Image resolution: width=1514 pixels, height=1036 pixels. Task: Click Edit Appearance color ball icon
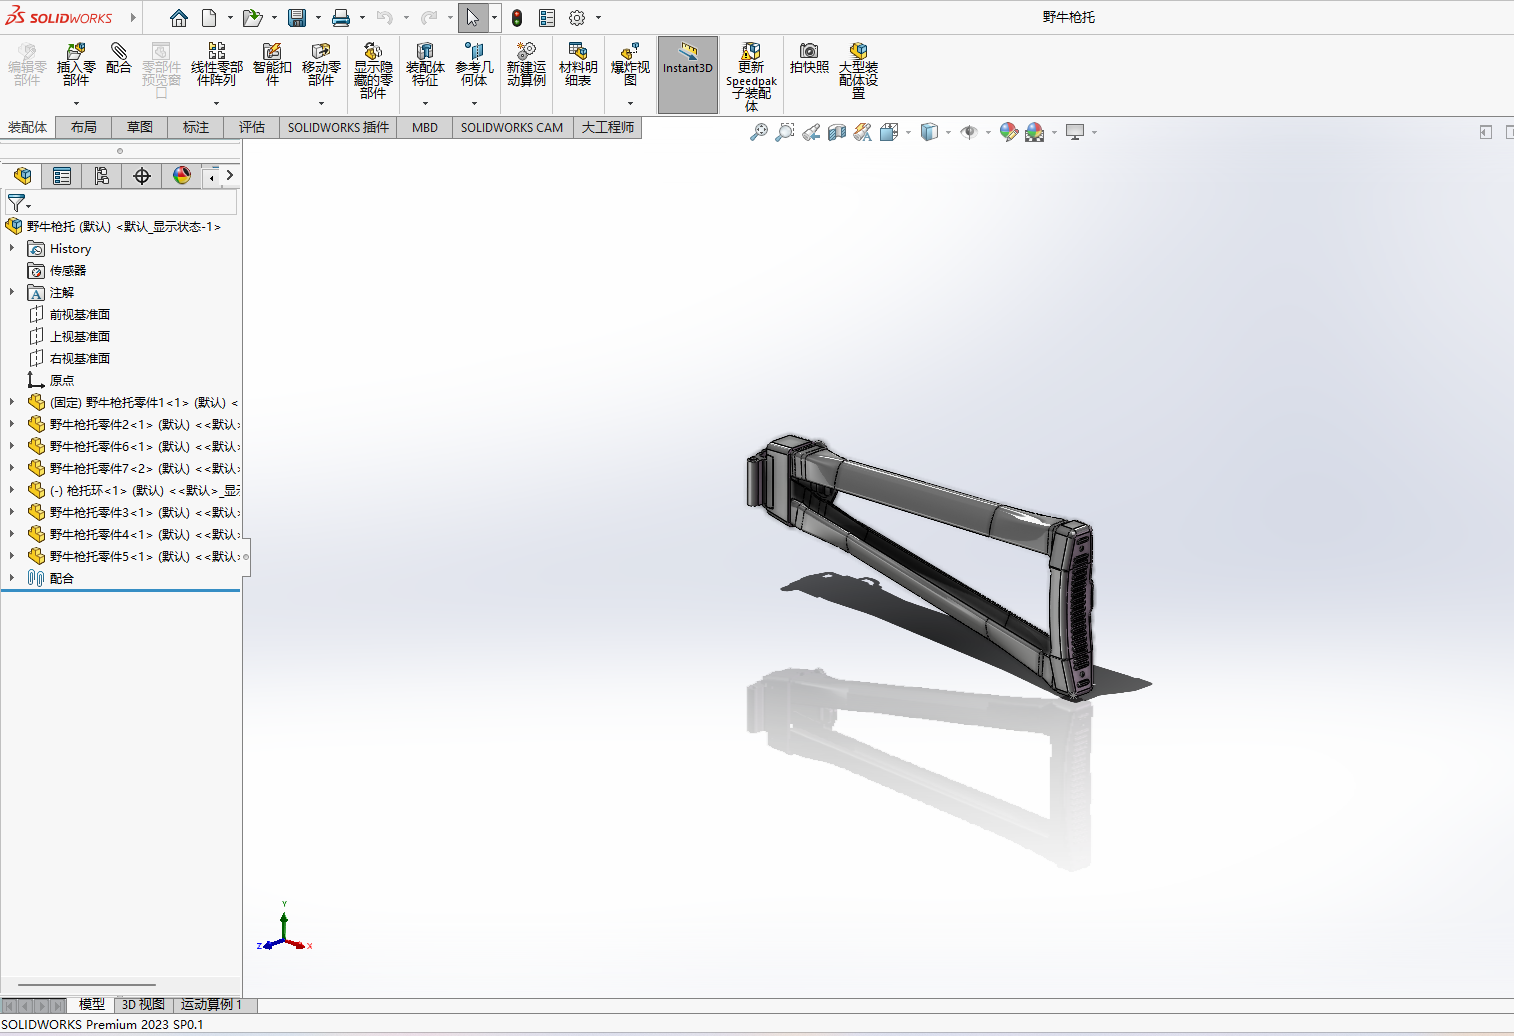pos(1009,132)
